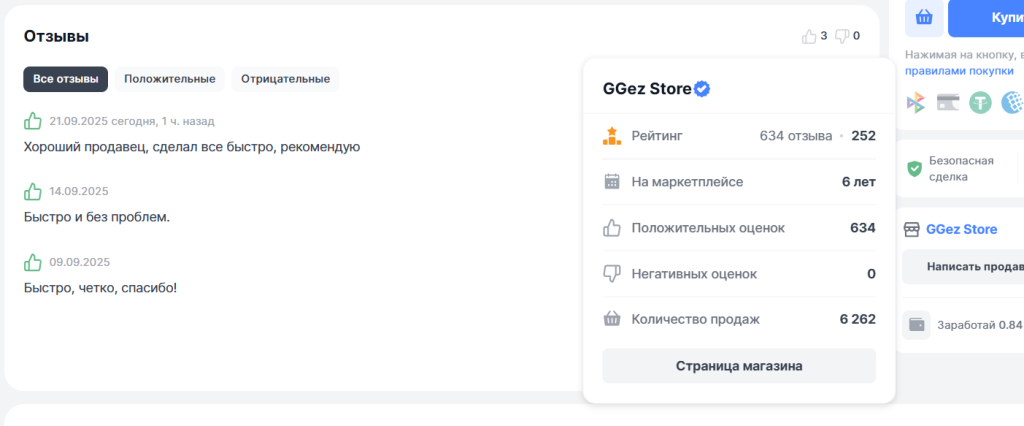This screenshot has height=426, width=1024.
Task: Click the thumbs-up counter in the reviews header
Action: pos(814,37)
